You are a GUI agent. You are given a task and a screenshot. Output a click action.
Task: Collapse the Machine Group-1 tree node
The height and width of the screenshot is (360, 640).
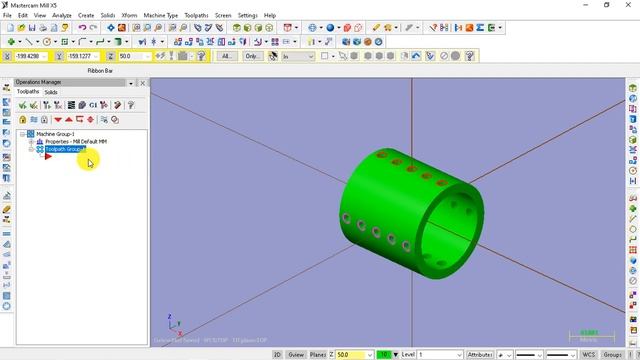tap(22, 134)
